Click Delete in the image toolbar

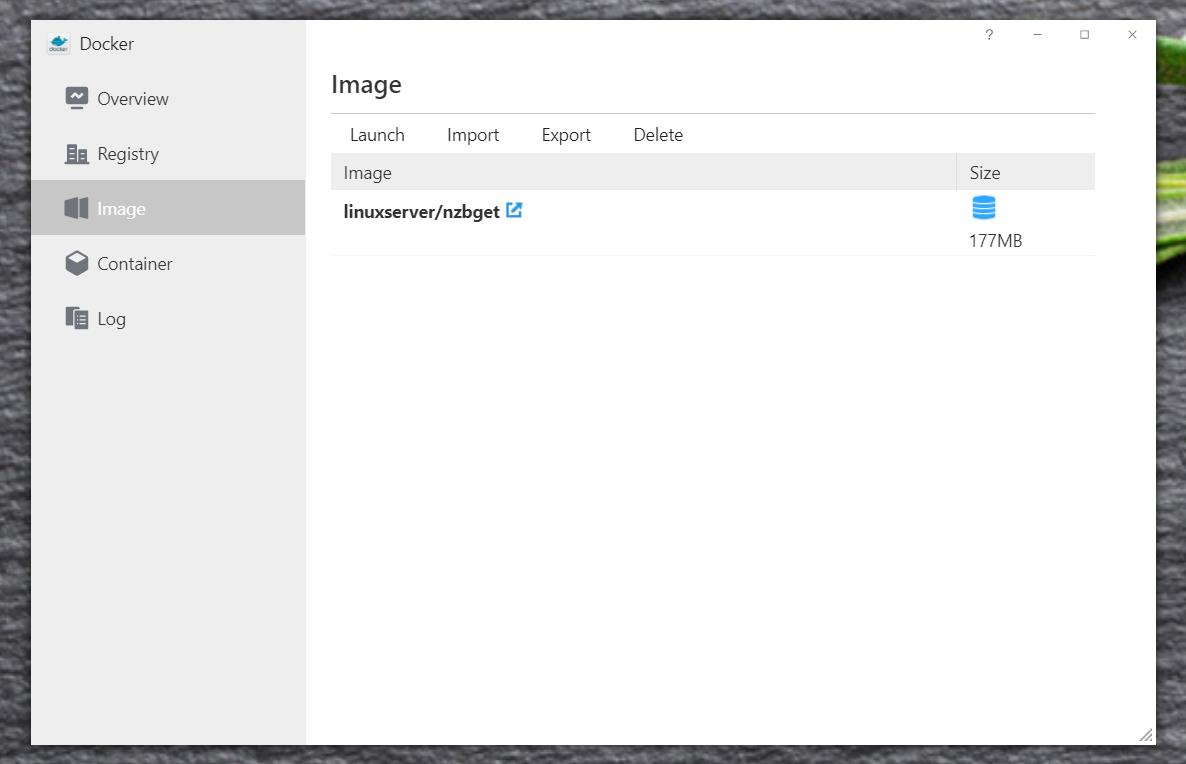pyautogui.click(x=658, y=135)
